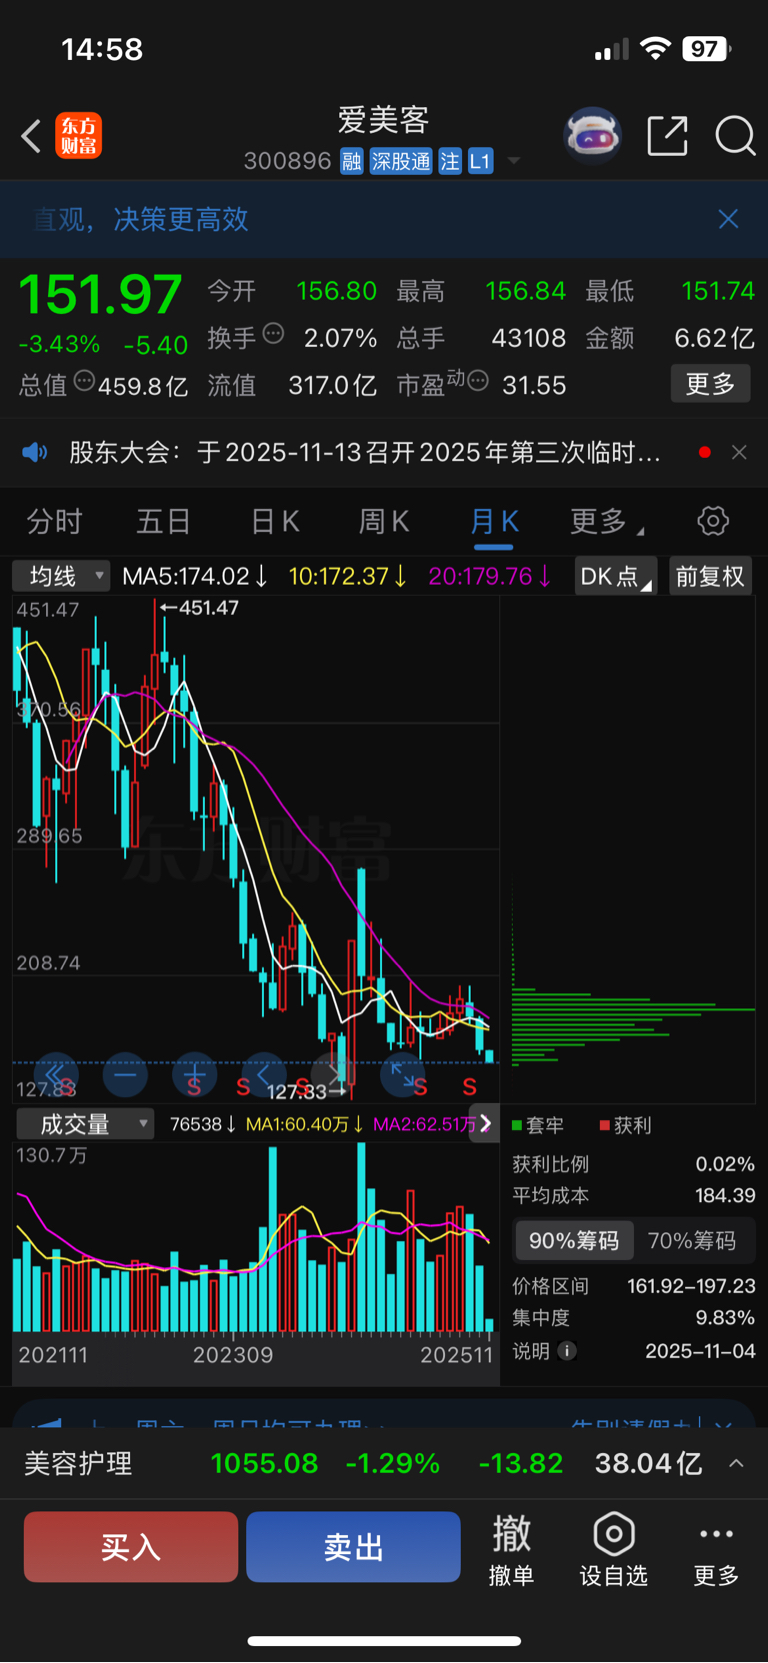
Task: Expand chart to fullscreen
Action: point(403,1075)
